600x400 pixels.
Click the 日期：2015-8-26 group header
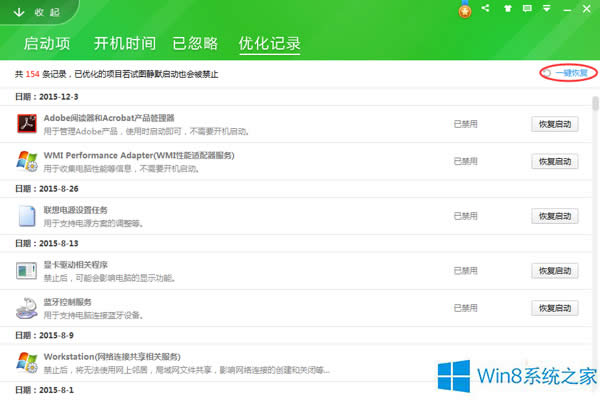[x=47, y=189]
